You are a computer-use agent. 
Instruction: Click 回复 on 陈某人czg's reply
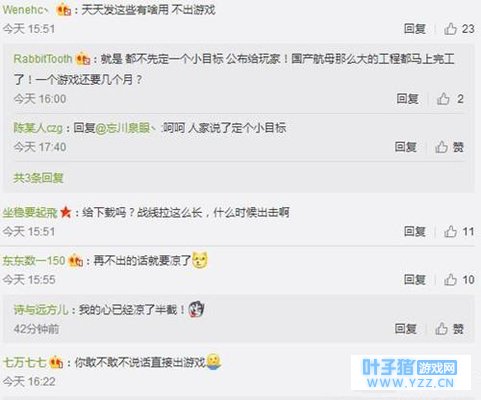(x=406, y=147)
